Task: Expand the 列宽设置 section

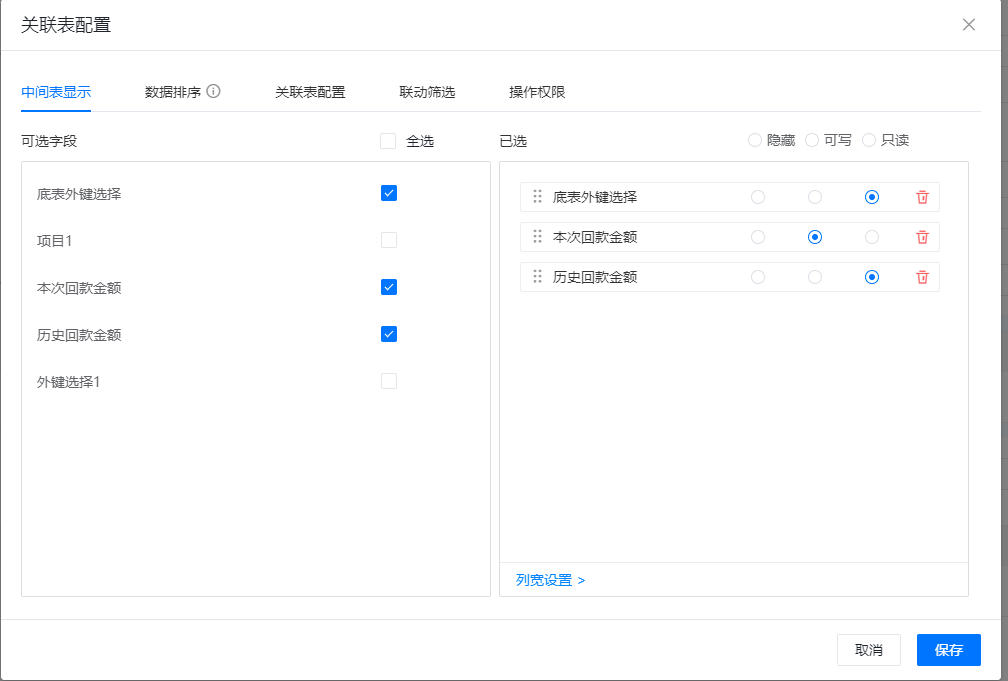Action: point(550,580)
